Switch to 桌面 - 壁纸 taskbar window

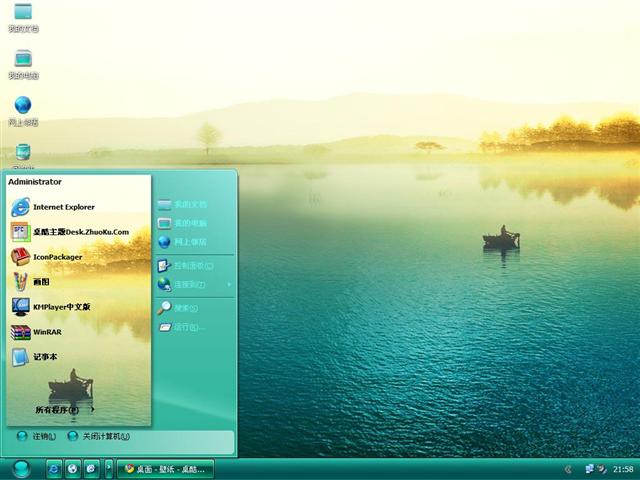coord(165,469)
